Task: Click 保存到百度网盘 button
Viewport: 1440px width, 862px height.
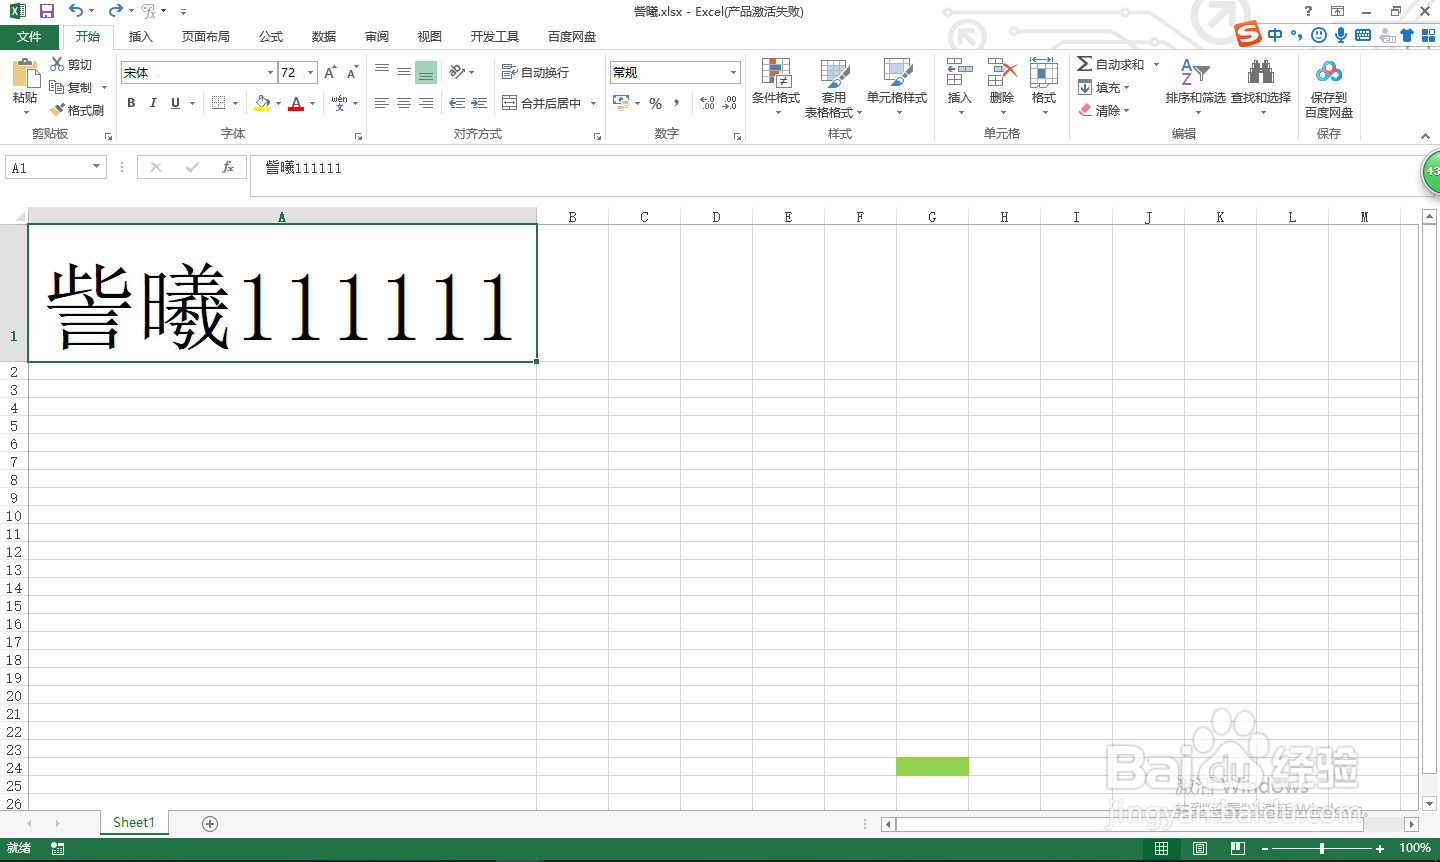Action: [1328, 89]
